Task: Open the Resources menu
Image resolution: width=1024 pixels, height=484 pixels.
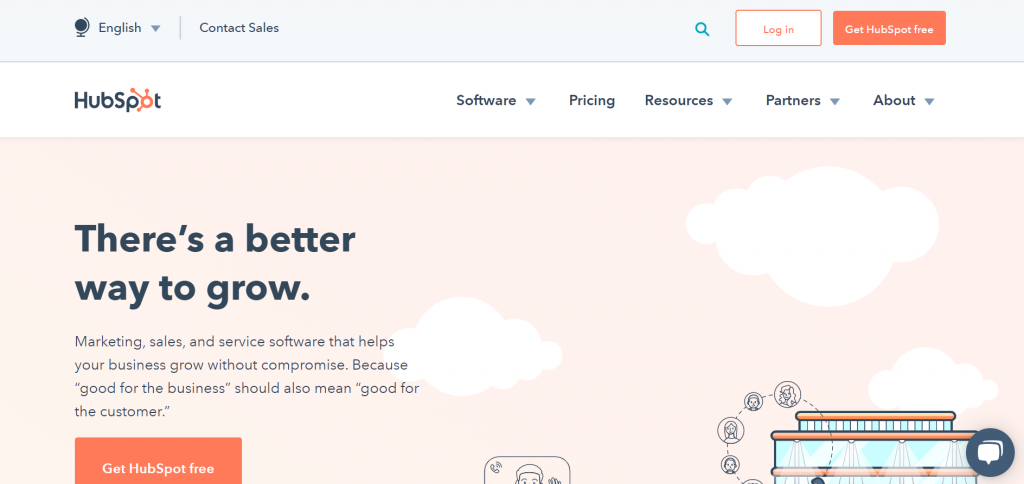Action: 679,101
